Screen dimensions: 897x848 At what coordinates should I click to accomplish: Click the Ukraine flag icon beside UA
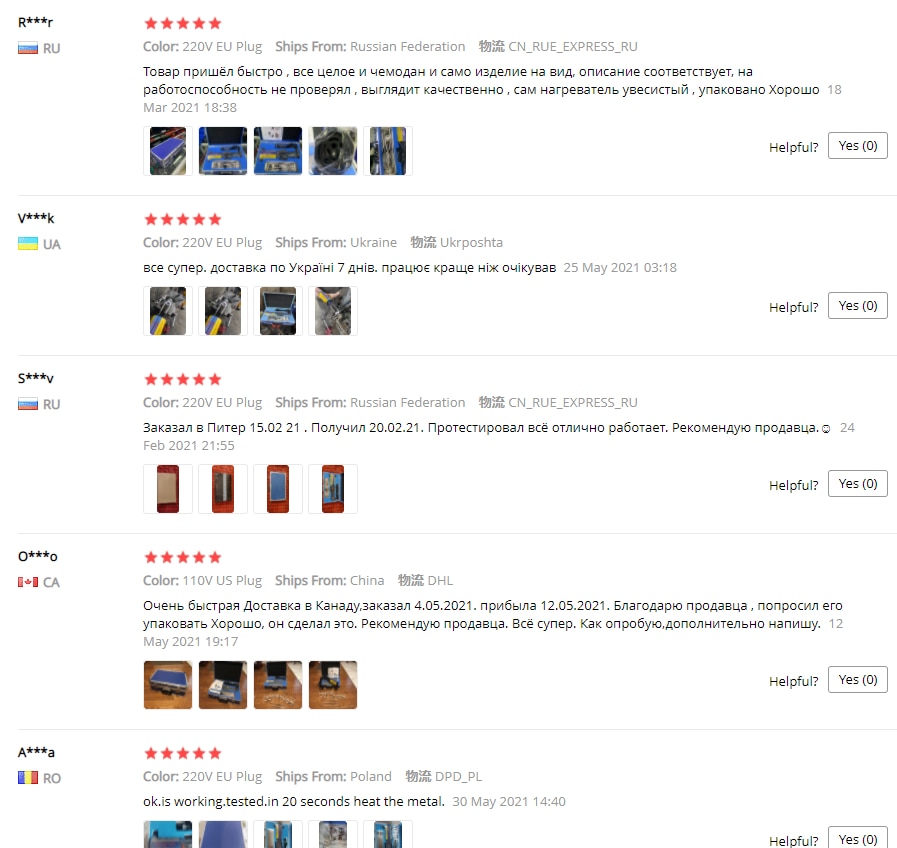27,244
